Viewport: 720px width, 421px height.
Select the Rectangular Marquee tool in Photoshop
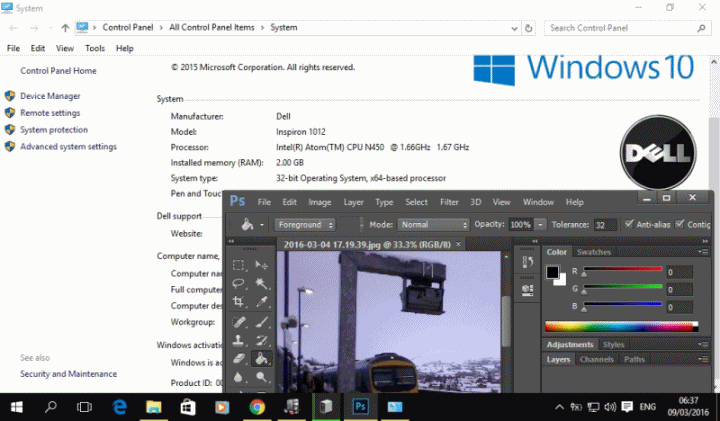coord(238,265)
